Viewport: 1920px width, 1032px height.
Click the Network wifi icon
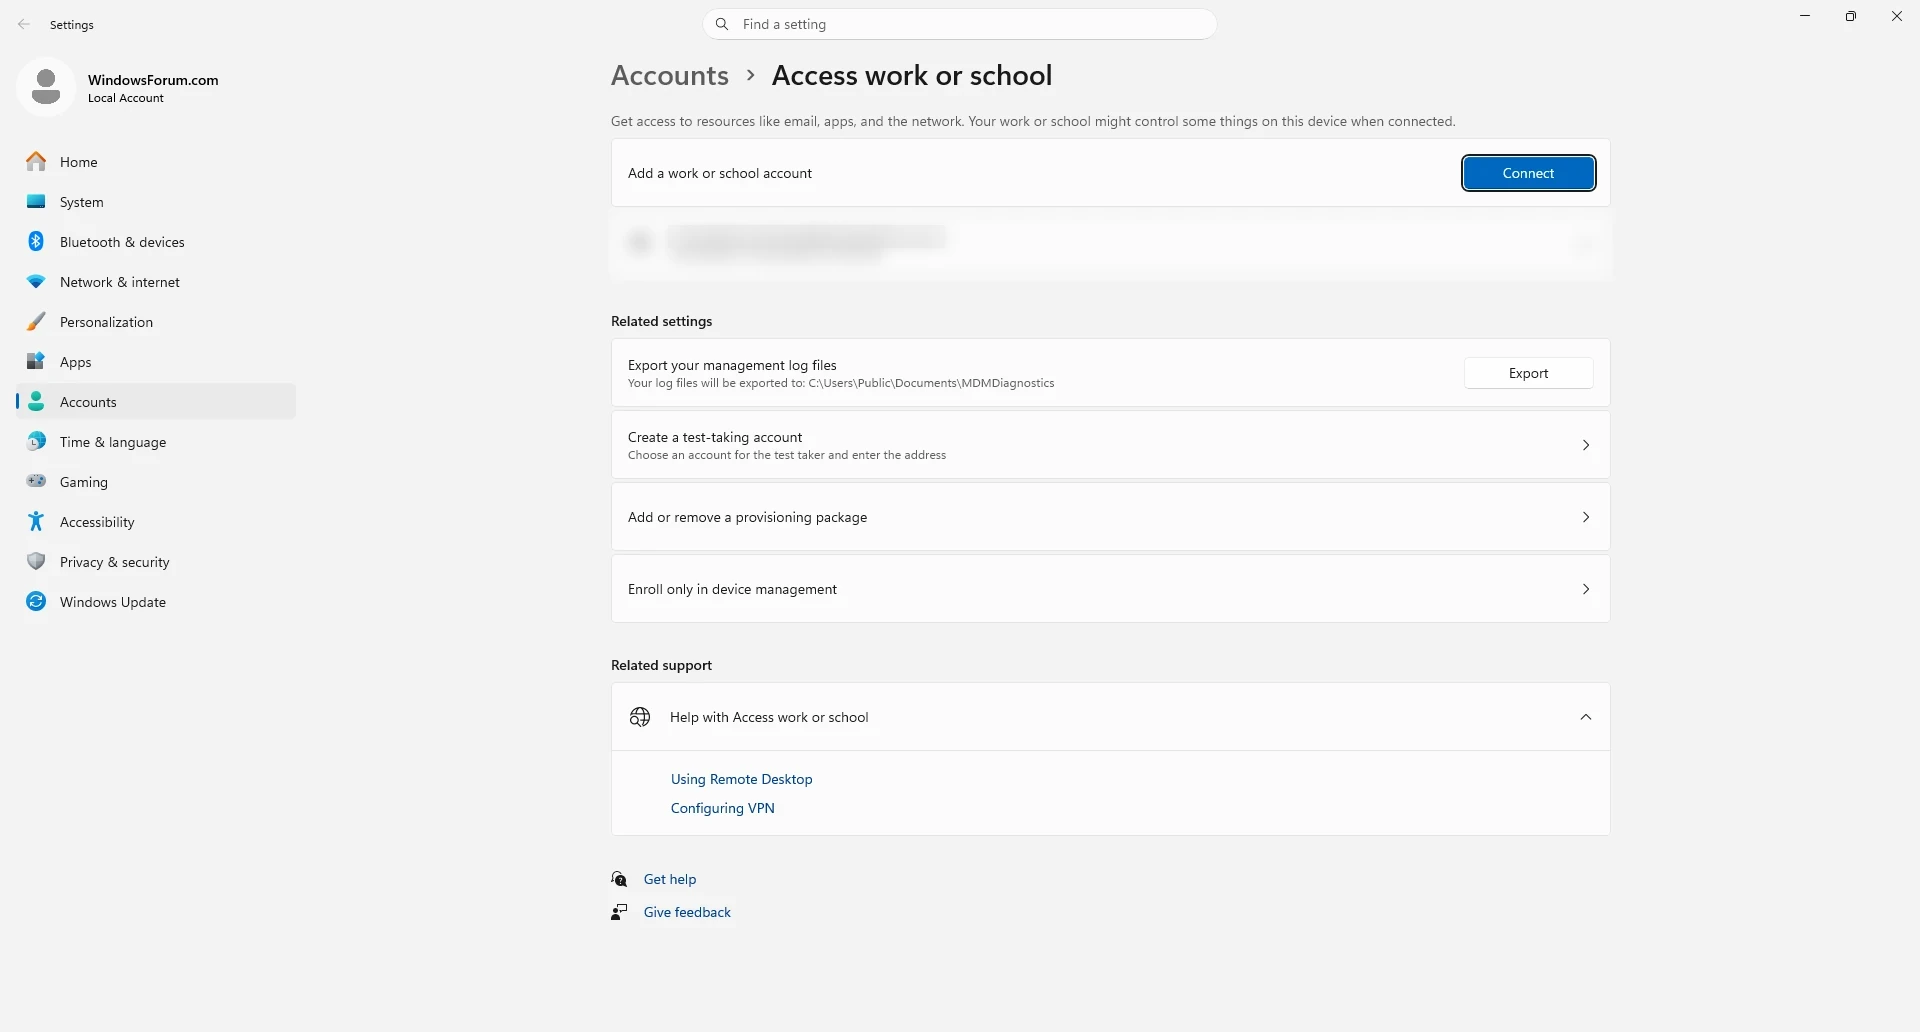point(36,282)
